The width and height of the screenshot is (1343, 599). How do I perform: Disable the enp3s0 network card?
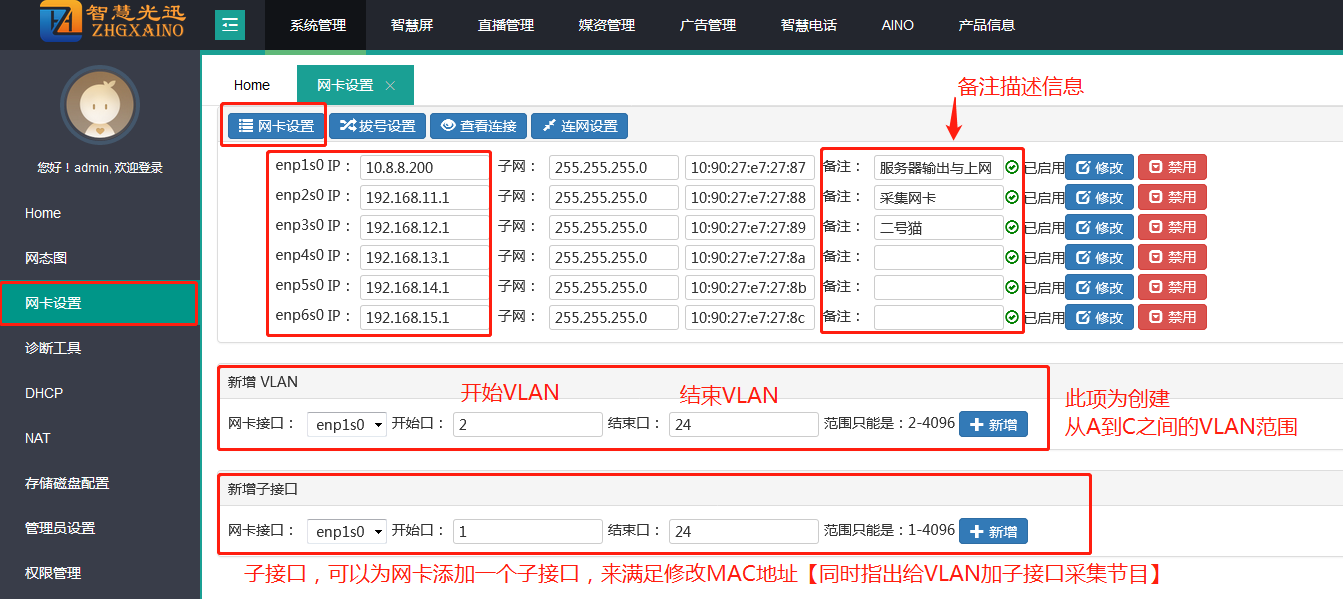pos(1172,228)
